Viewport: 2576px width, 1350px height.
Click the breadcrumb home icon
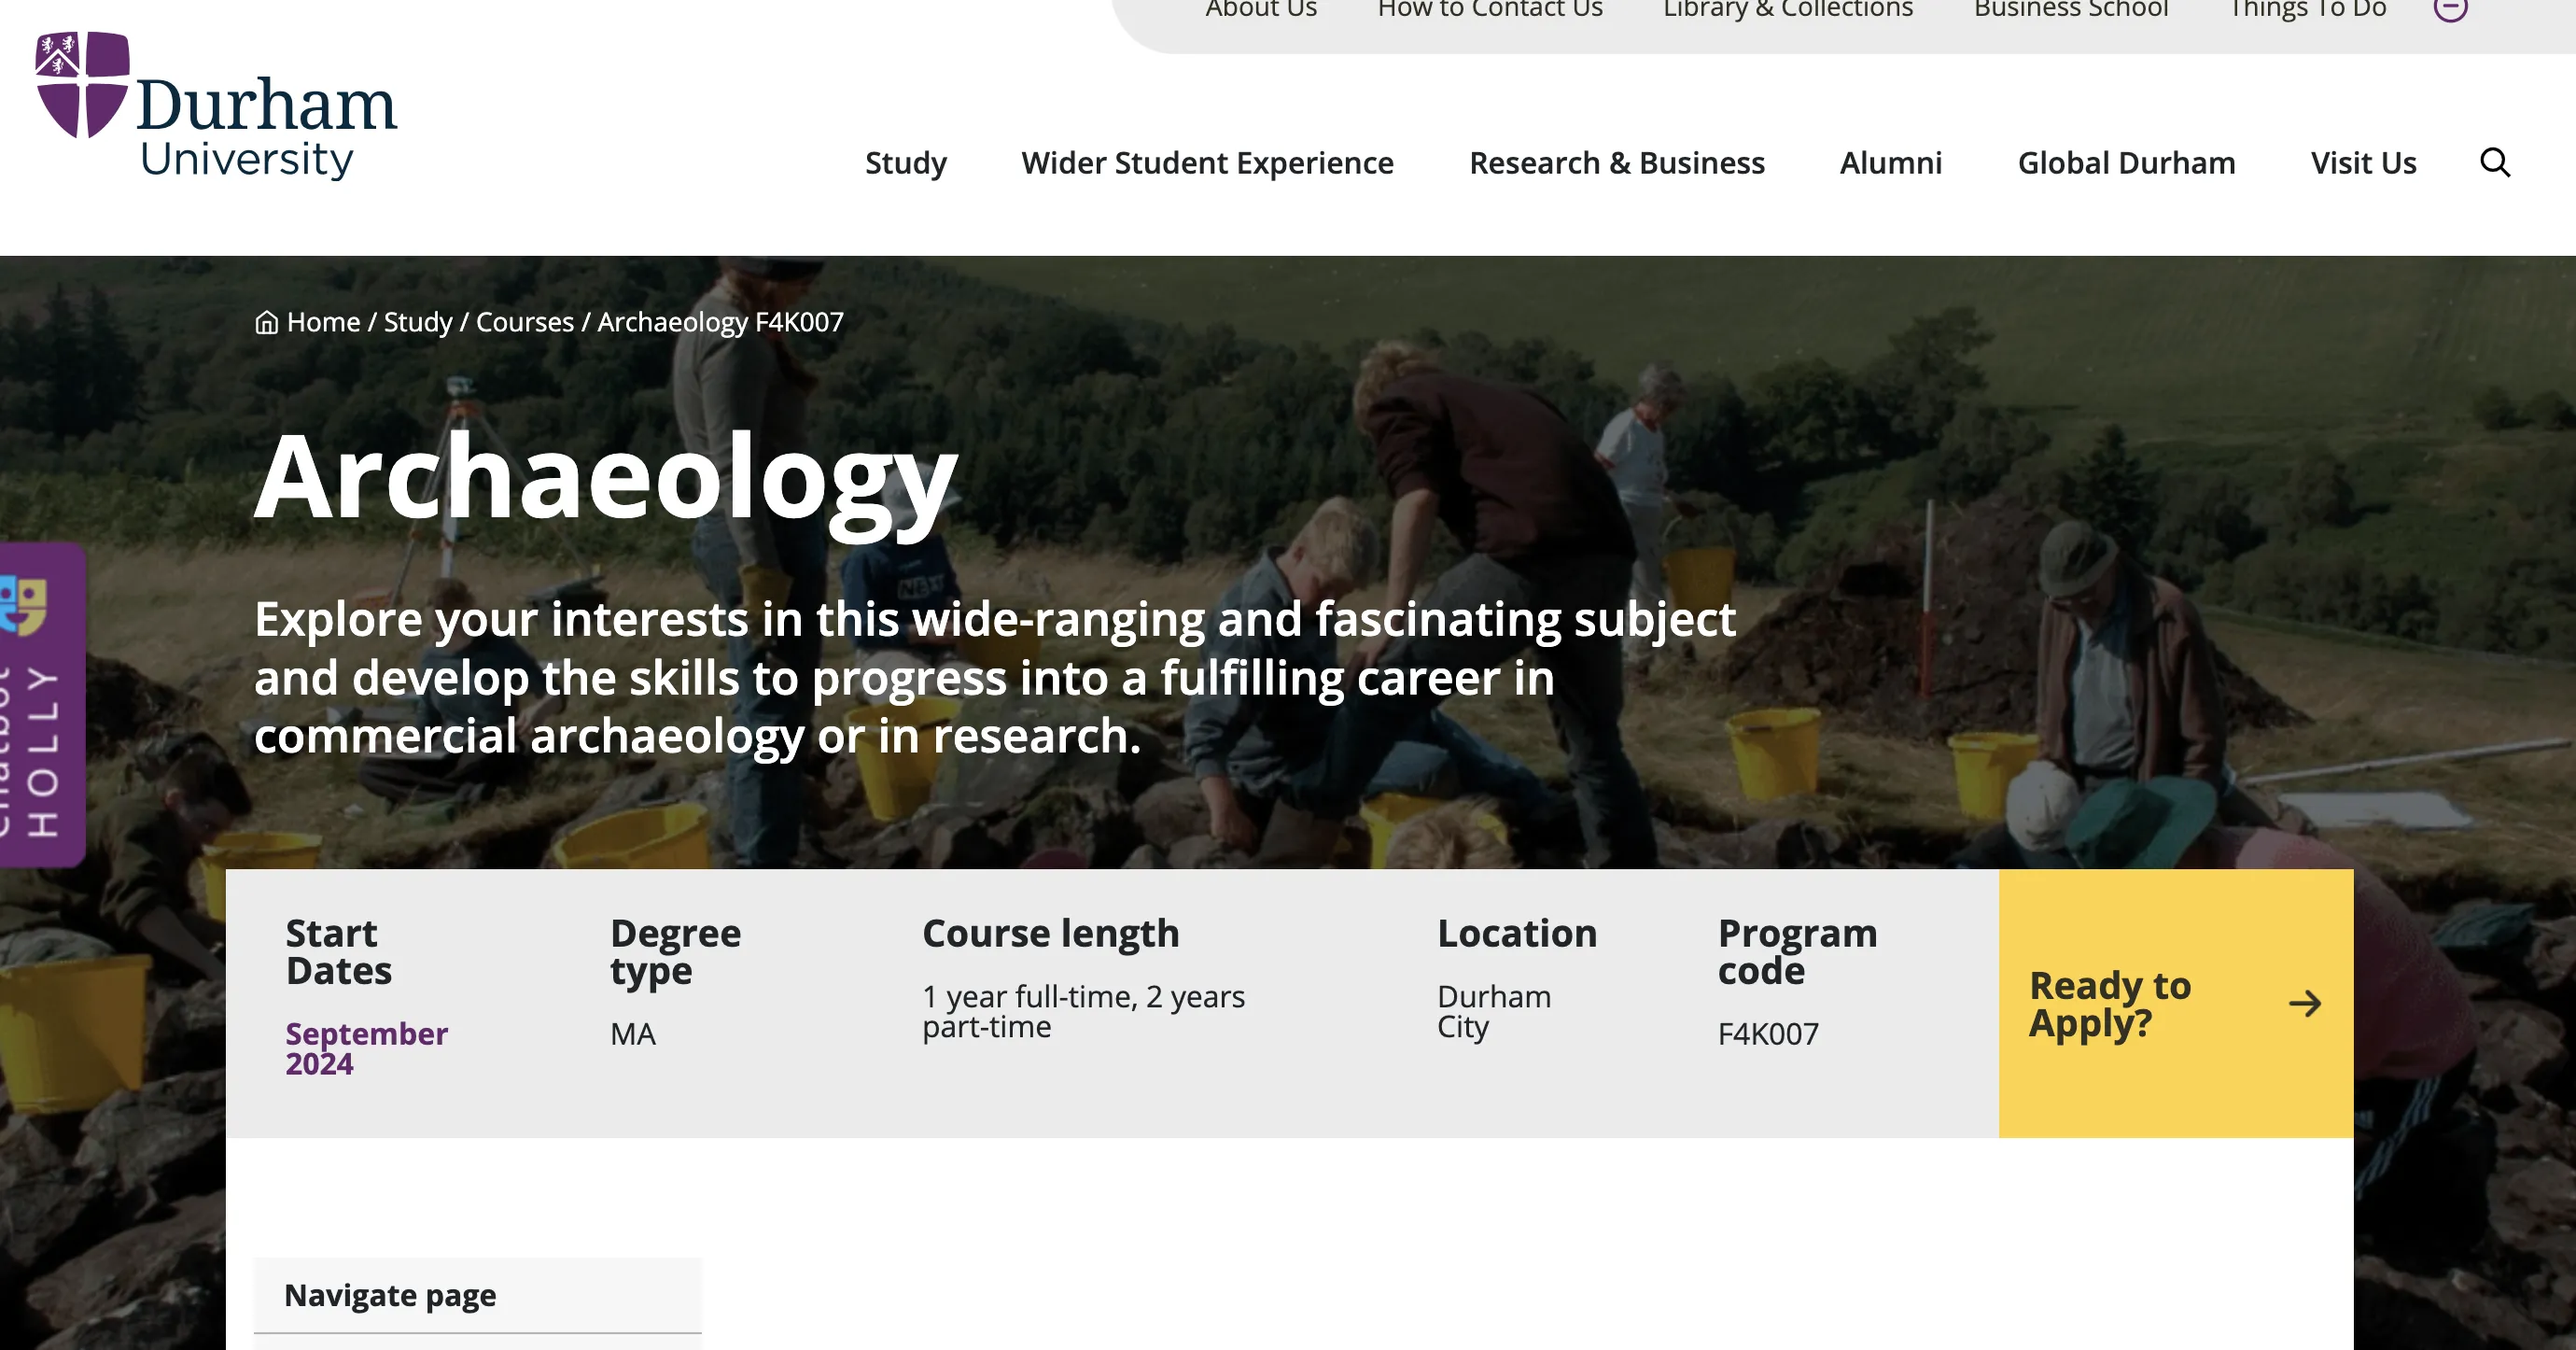coord(266,322)
